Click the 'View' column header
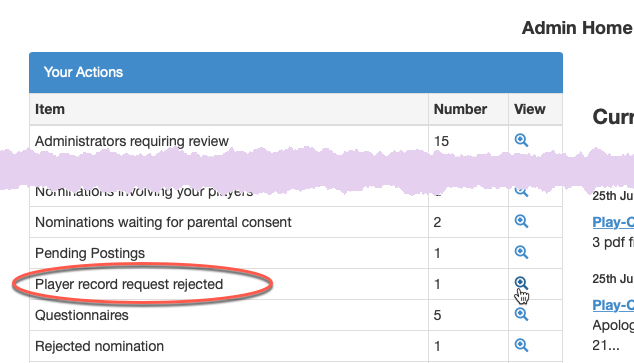The height and width of the screenshot is (363, 634). click(x=530, y=109)
